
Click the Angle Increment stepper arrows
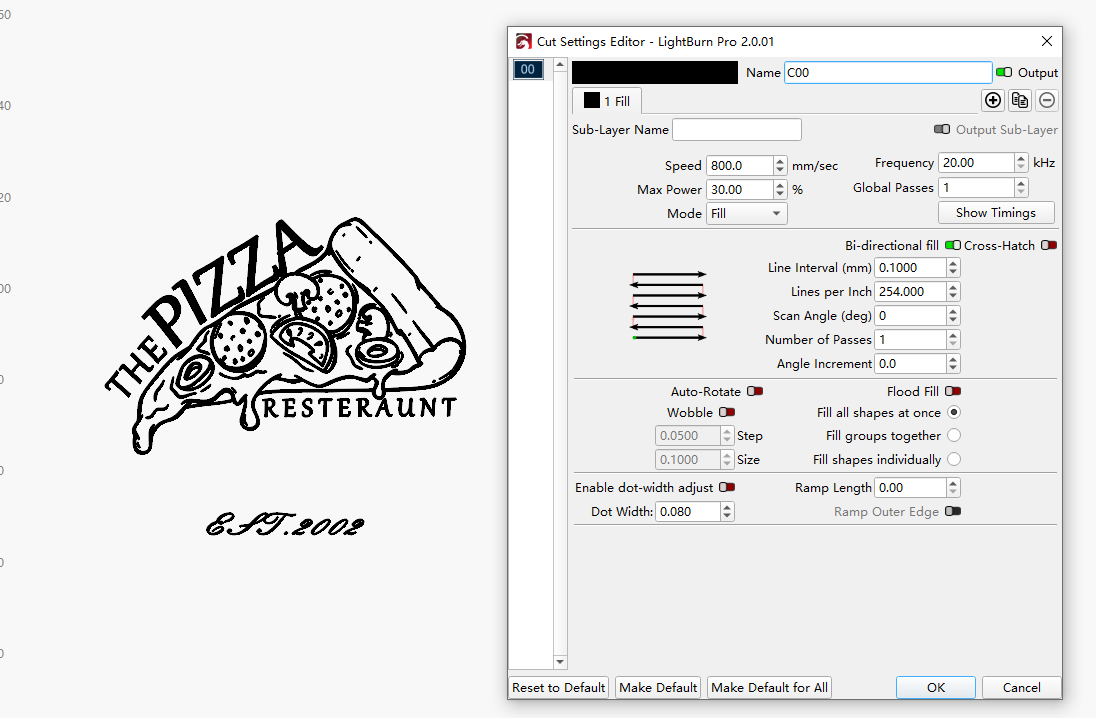953,364
